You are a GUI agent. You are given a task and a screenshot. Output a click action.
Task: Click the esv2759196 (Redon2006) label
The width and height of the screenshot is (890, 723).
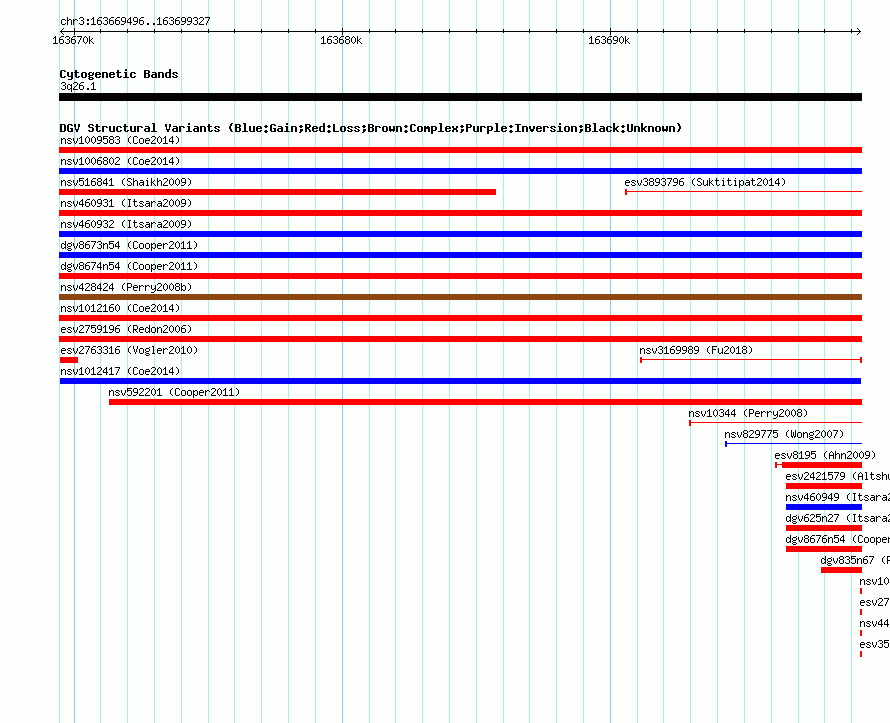pos(126,329)
